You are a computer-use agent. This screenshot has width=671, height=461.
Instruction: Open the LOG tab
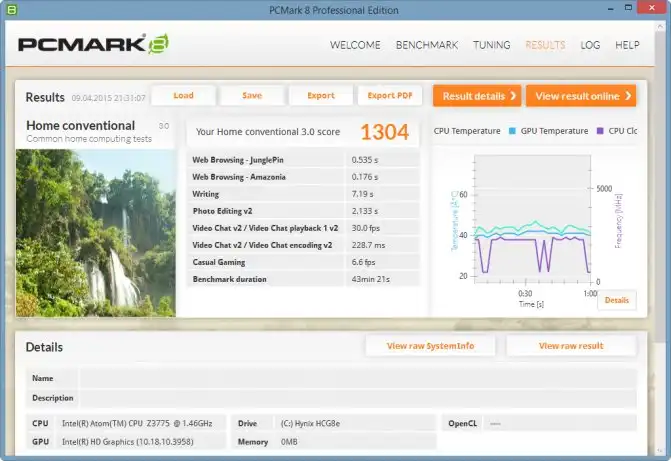tap(590, 45)
